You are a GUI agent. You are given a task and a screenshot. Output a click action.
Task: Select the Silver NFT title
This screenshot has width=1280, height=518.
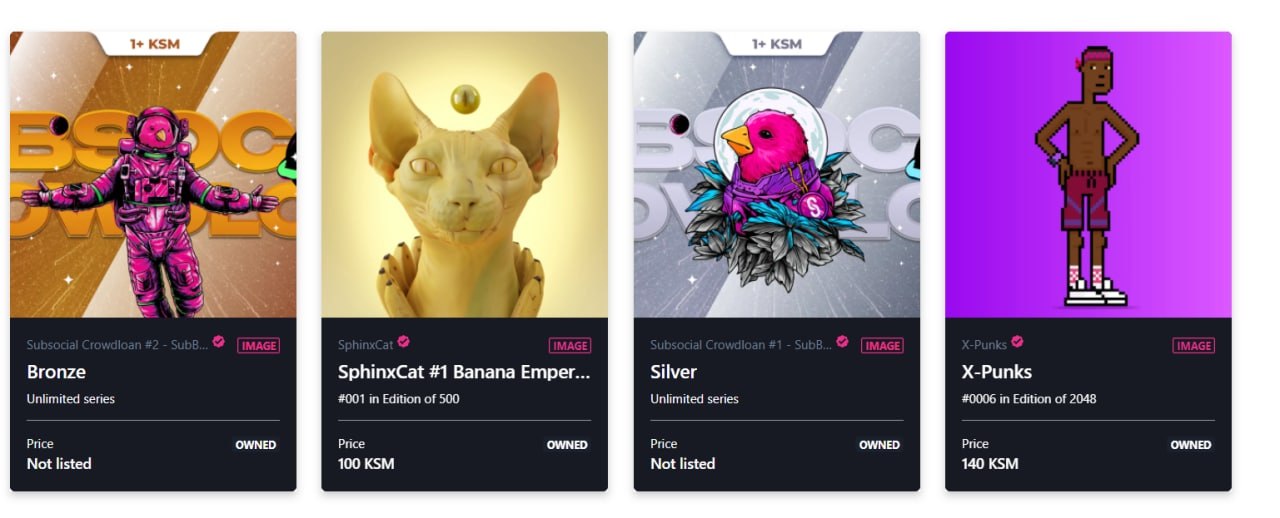click(673, 372)
